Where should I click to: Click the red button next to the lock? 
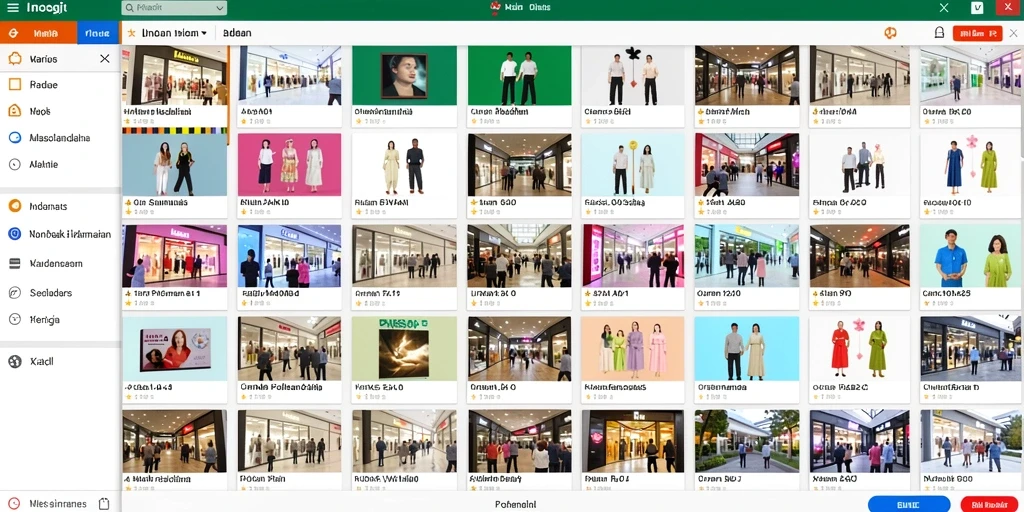coord(977,33)
